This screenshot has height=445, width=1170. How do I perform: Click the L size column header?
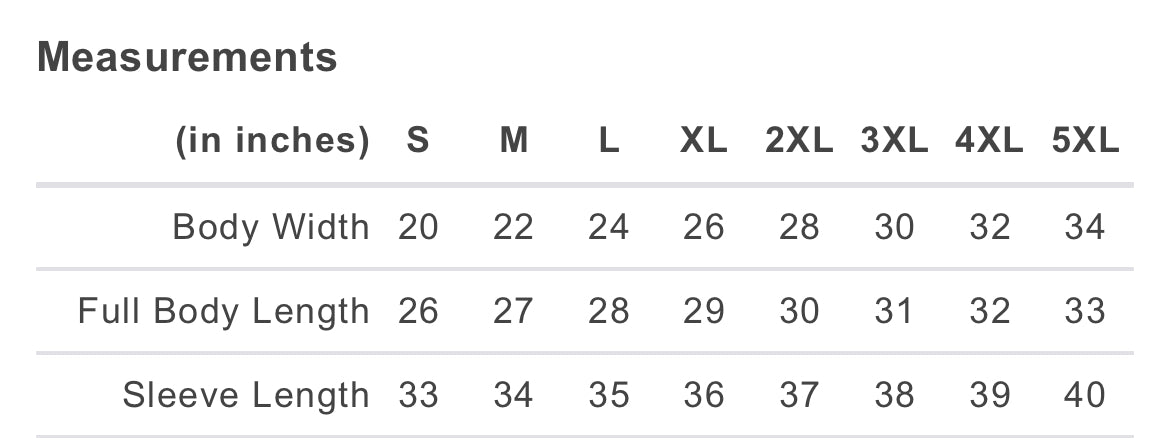coord(609,140)
